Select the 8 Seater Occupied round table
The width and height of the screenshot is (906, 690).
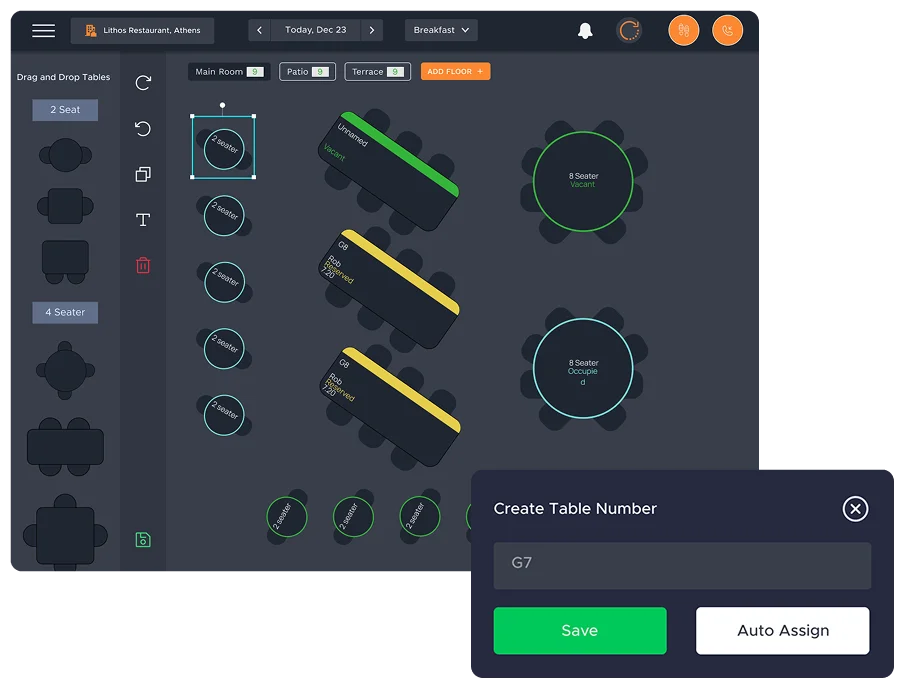(x=583, y=369)
